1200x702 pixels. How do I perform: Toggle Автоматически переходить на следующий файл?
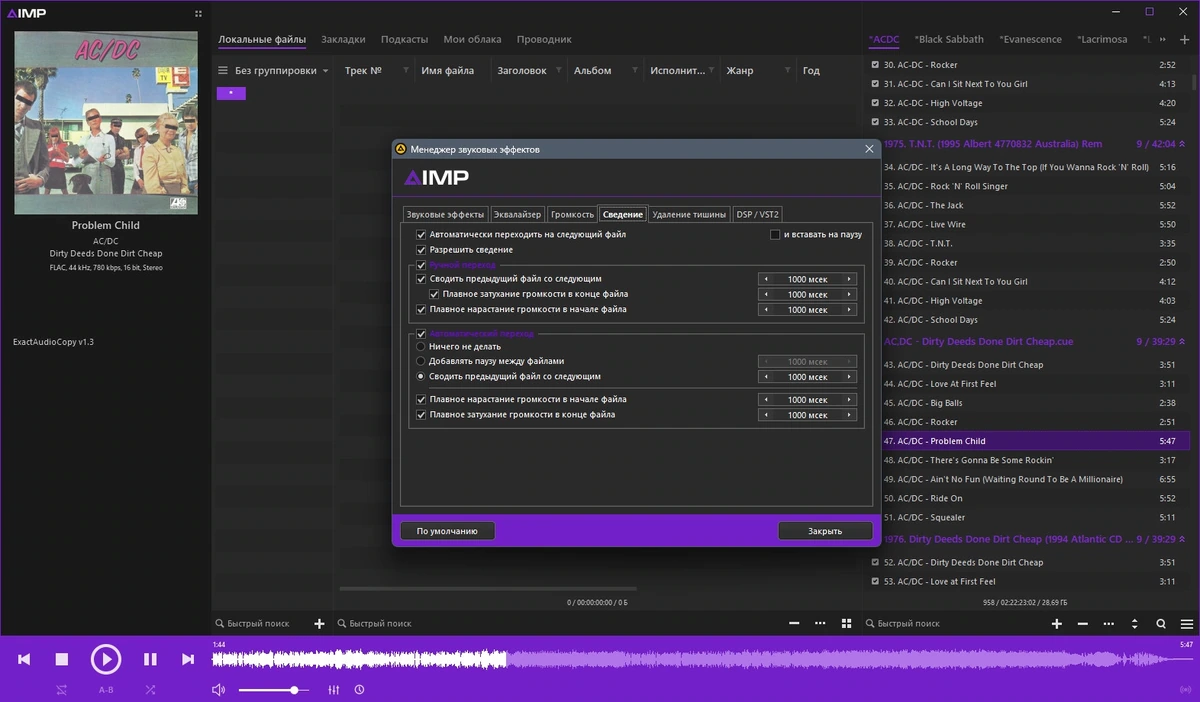421,234
